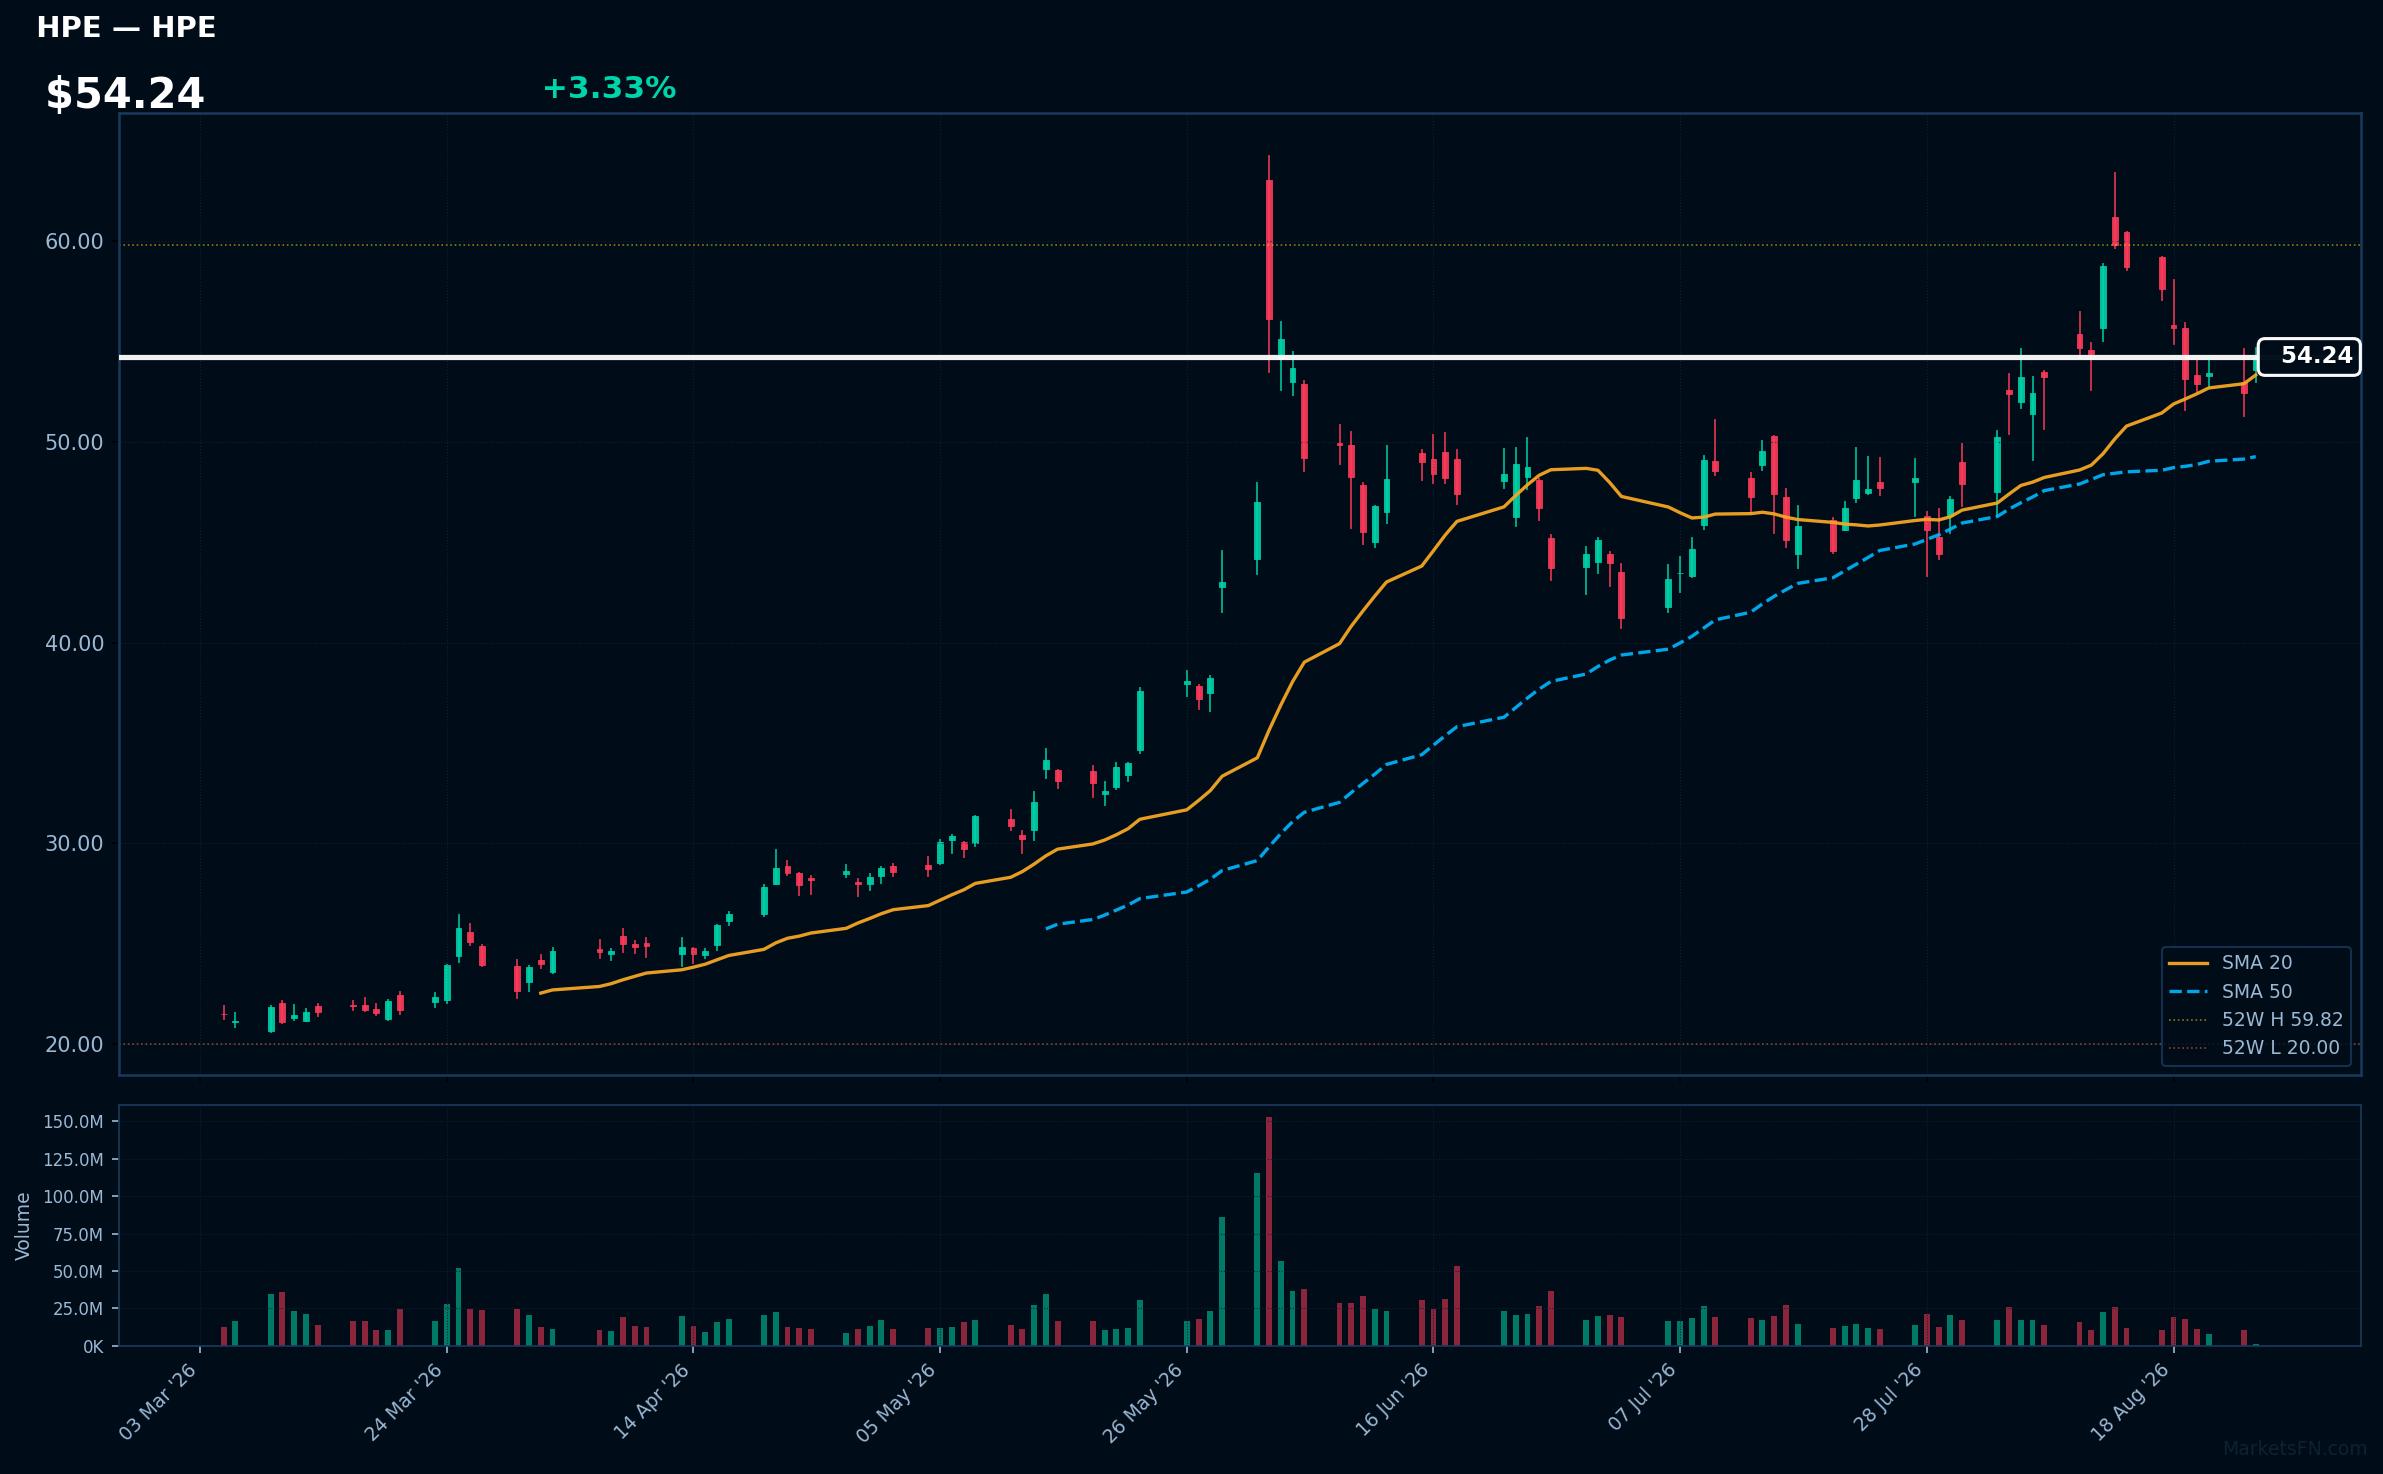The image size is (2383, 1474).
Task: Click the +3.33% change value
Action: point(609,88)
